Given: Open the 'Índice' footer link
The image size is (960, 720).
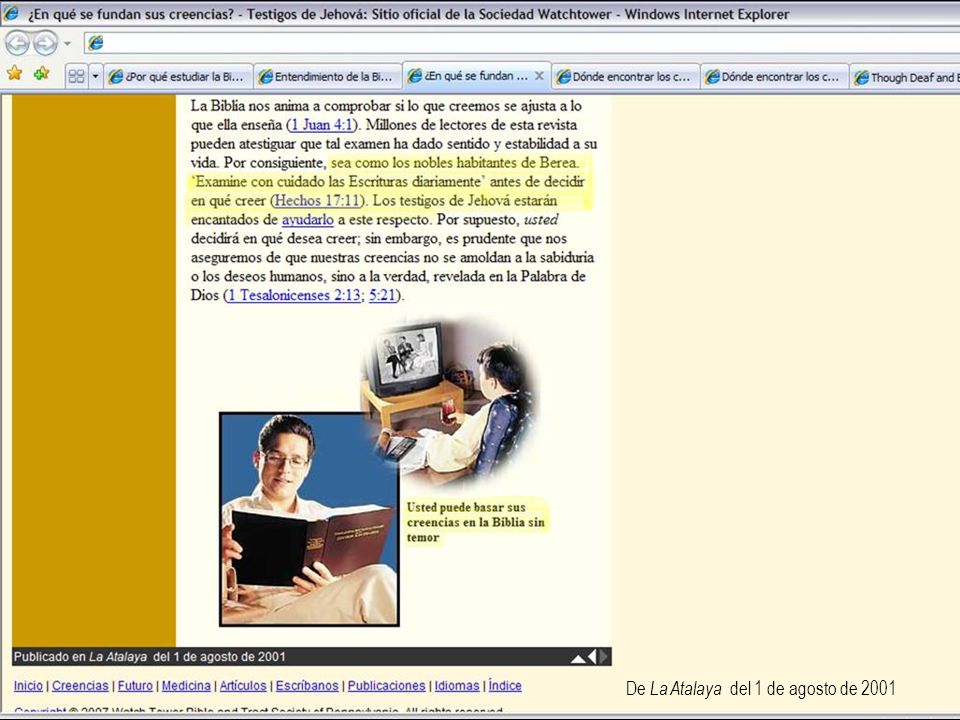Looking at the screenshot, I should [x=505, y=686].
